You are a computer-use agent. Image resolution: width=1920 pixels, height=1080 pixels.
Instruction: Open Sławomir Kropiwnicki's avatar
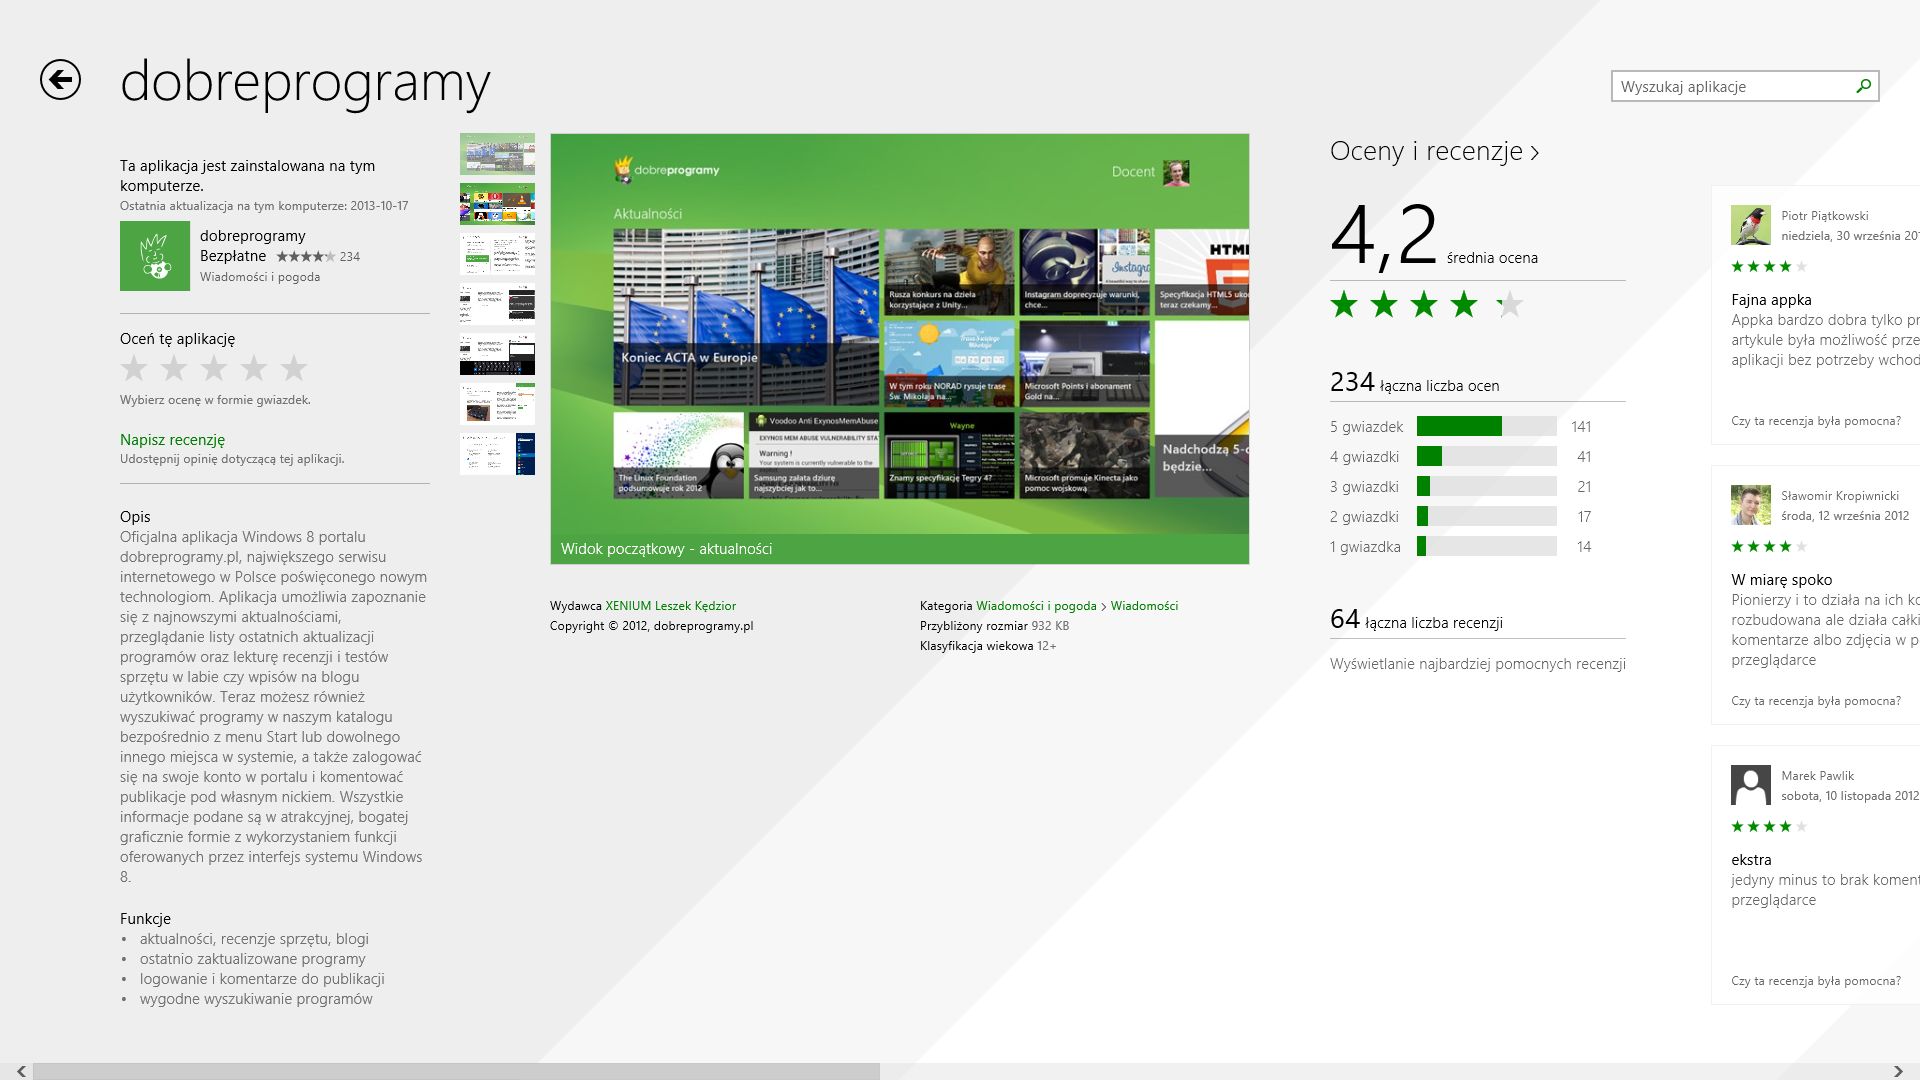tap(1751, 505)
